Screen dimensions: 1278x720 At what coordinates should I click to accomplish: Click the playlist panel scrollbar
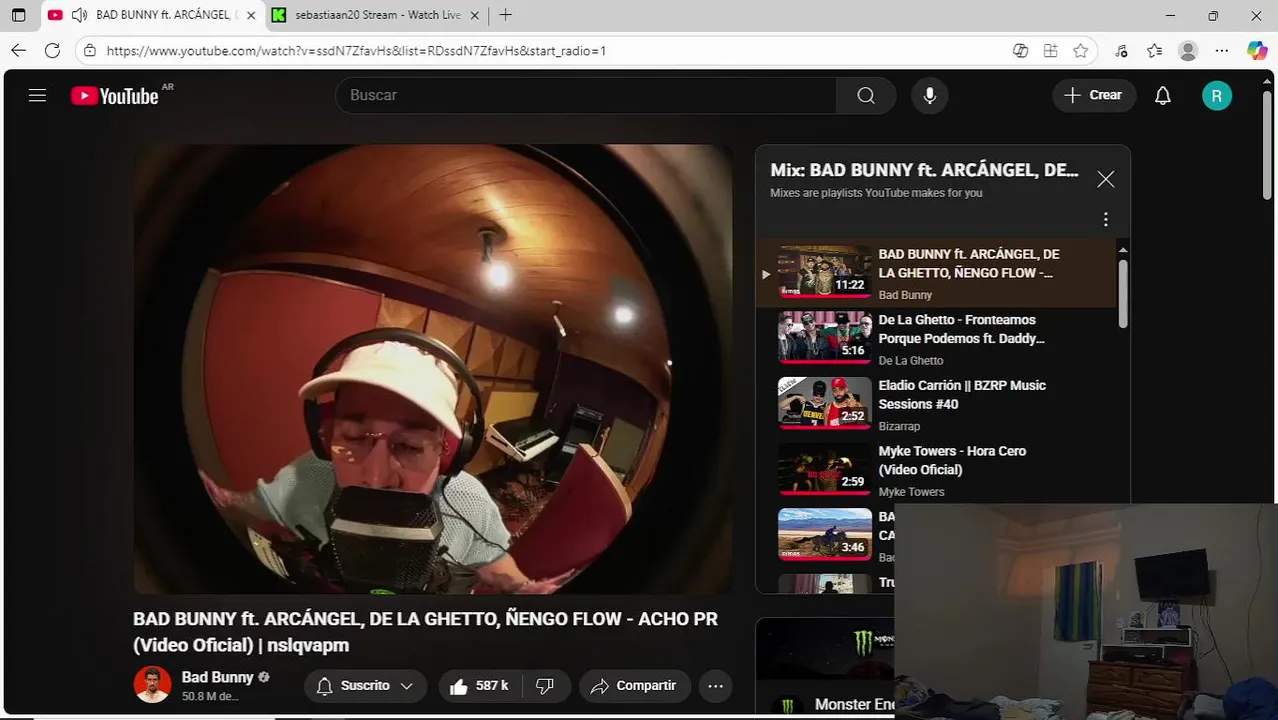tap(1123, 293)
